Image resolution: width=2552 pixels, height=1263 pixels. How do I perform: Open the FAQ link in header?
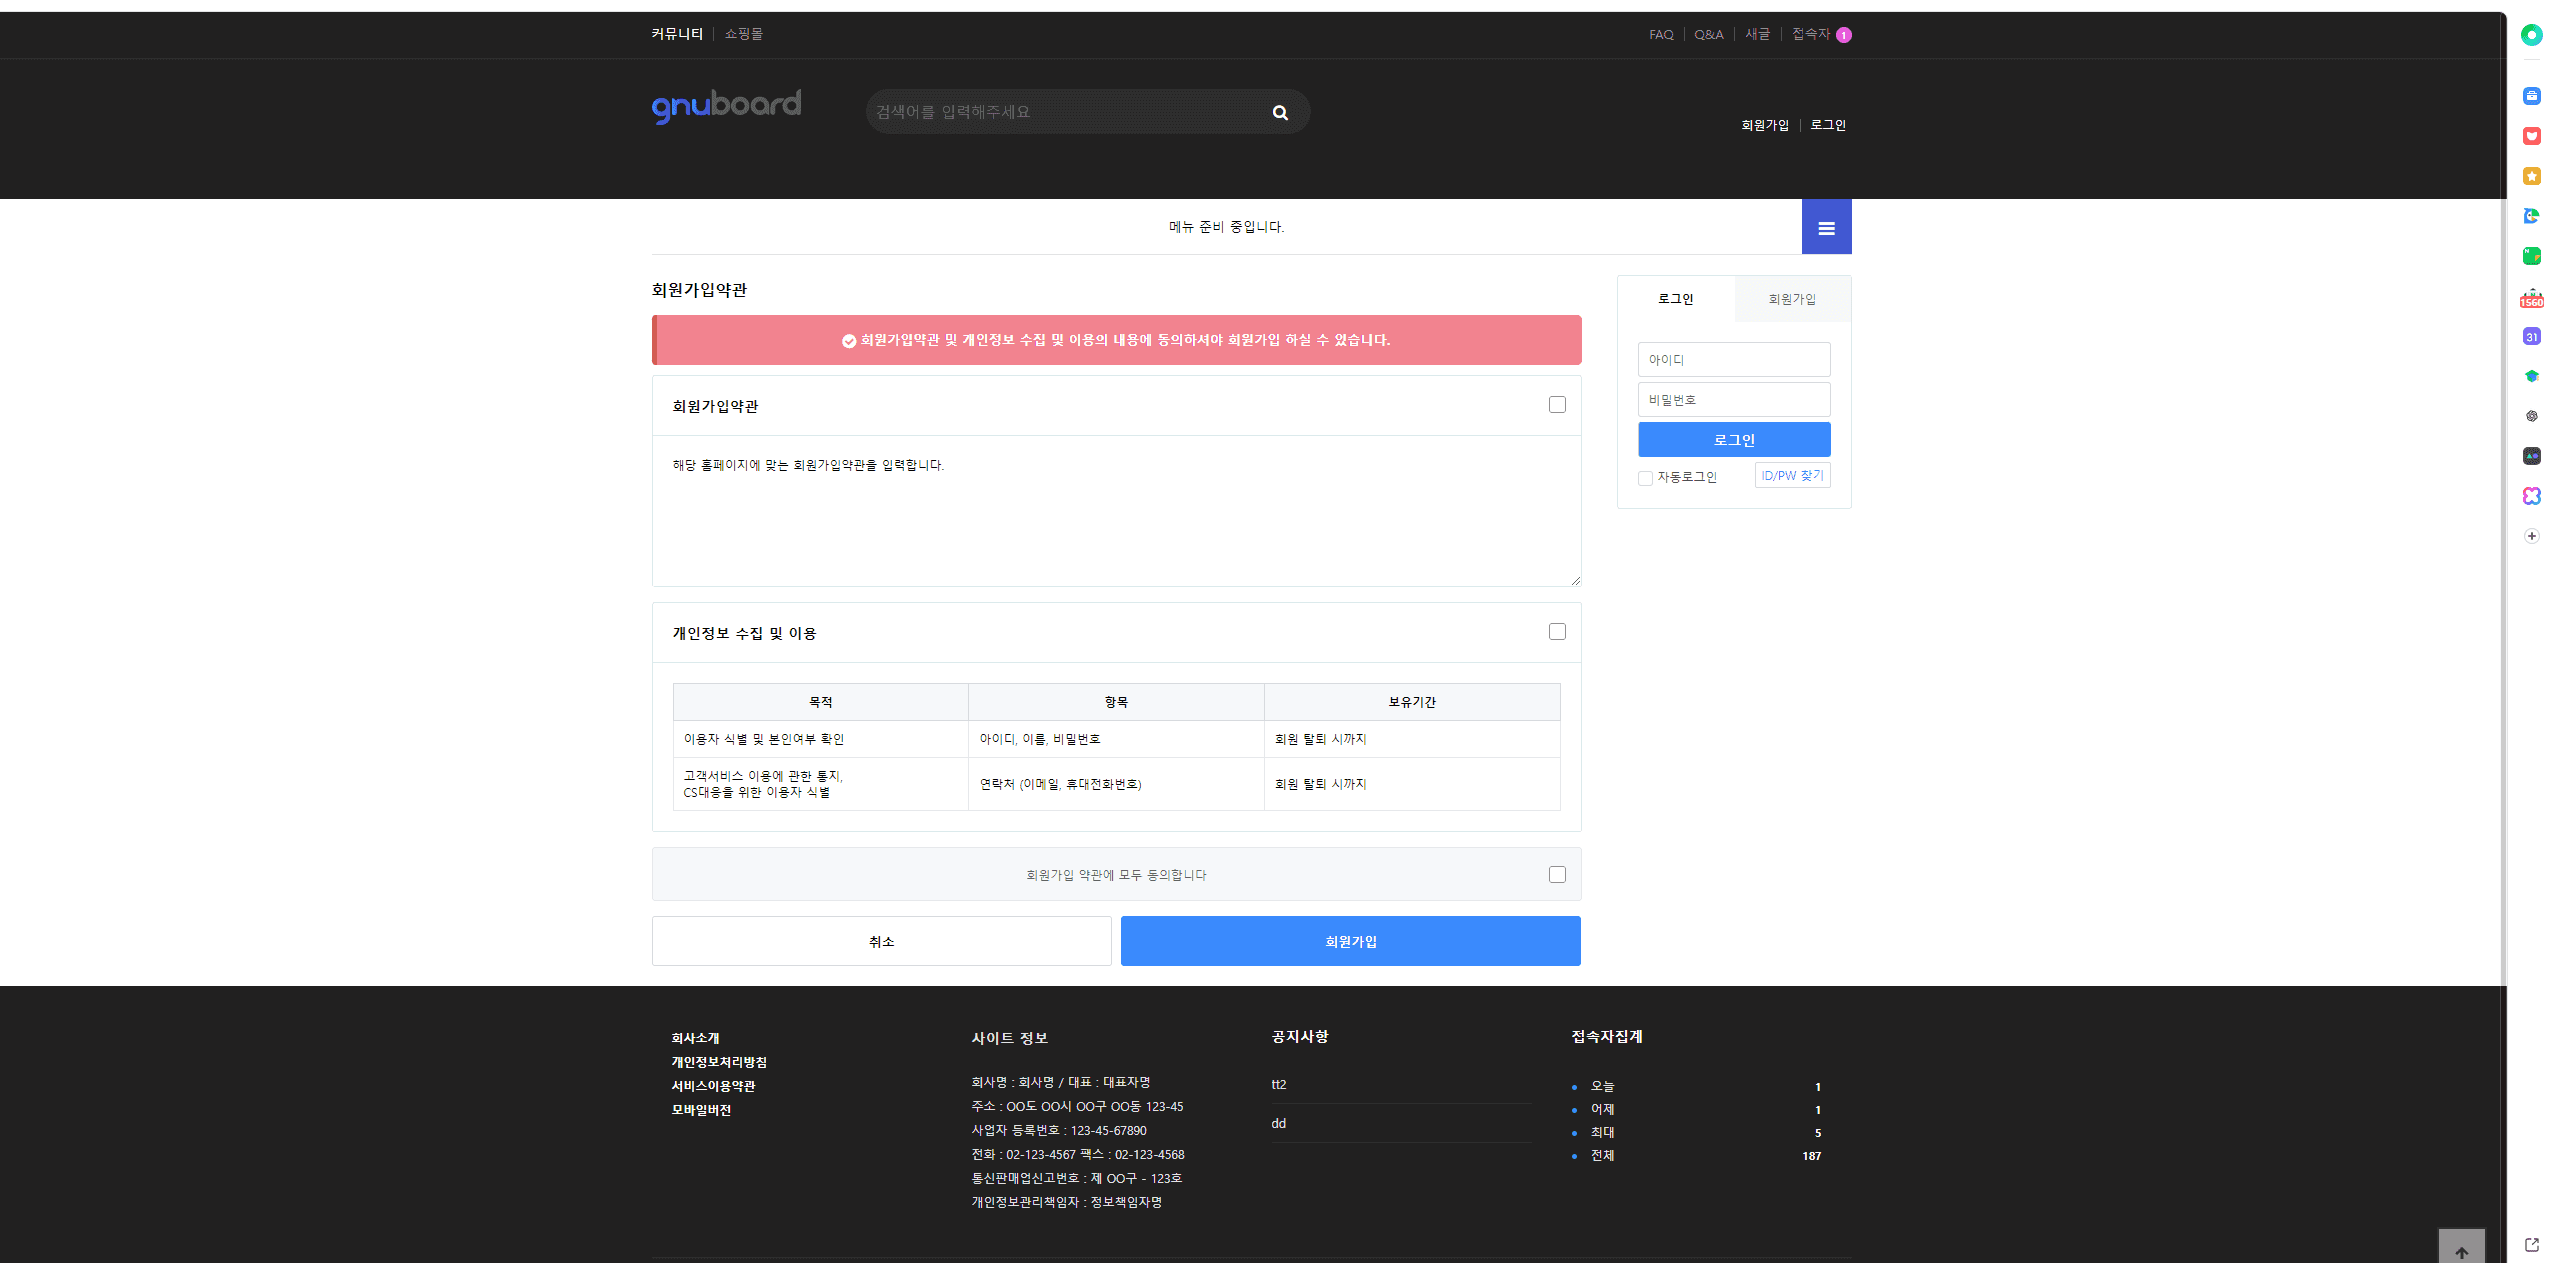click(1660, 35)
